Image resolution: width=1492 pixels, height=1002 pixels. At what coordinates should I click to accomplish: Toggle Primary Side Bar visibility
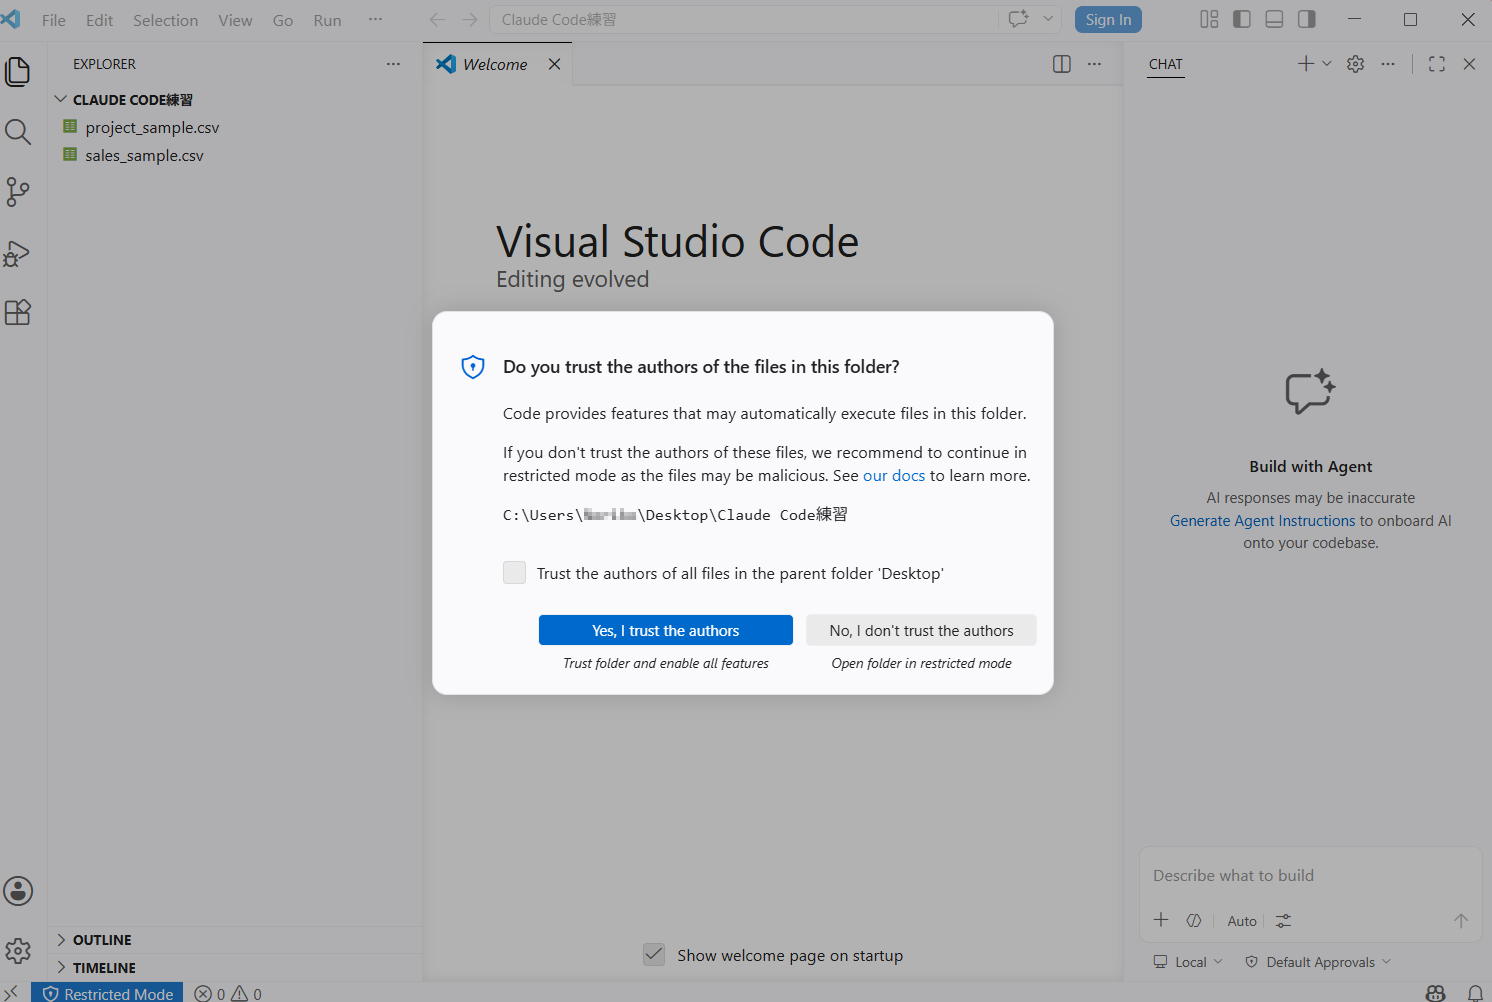(1242, 19)
